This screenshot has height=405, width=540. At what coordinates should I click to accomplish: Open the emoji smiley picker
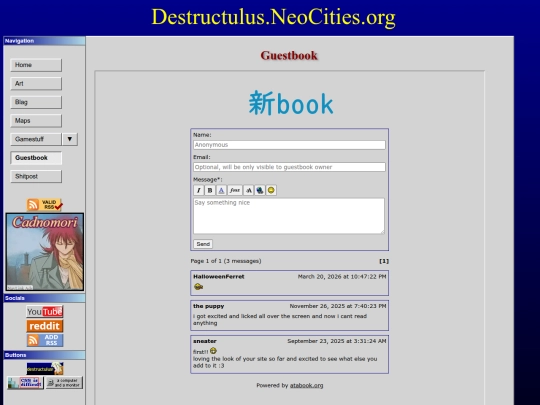point(271,190)
